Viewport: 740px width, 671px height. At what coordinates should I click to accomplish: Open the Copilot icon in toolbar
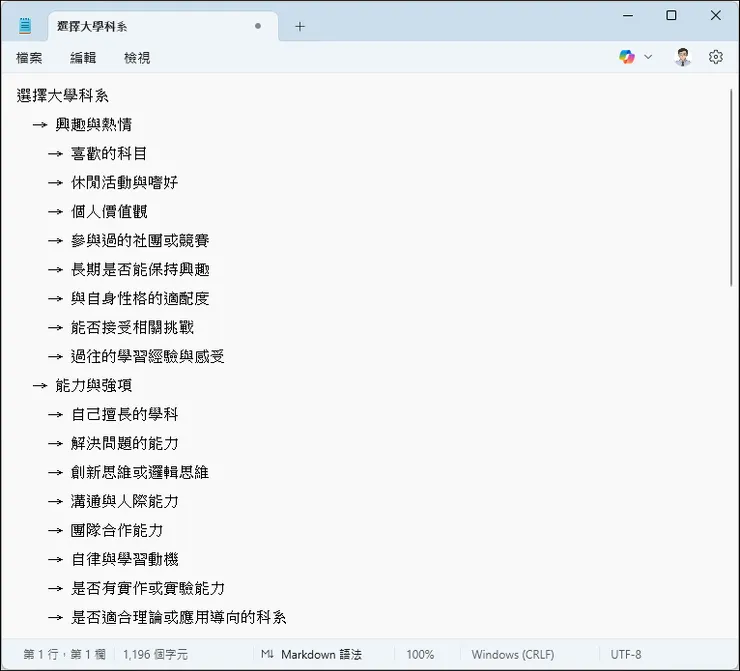click(x=627, y=57)
